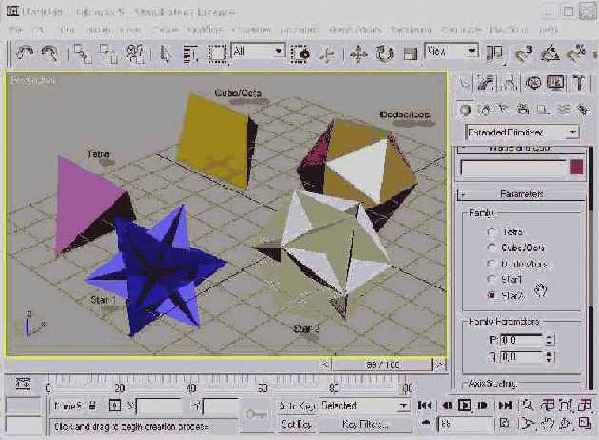The width and height of the screenshot is (599, 440).
Task: Open the Selection Filter 'All' dropdown
Action: pyautogui.click(x=258, y=51)
